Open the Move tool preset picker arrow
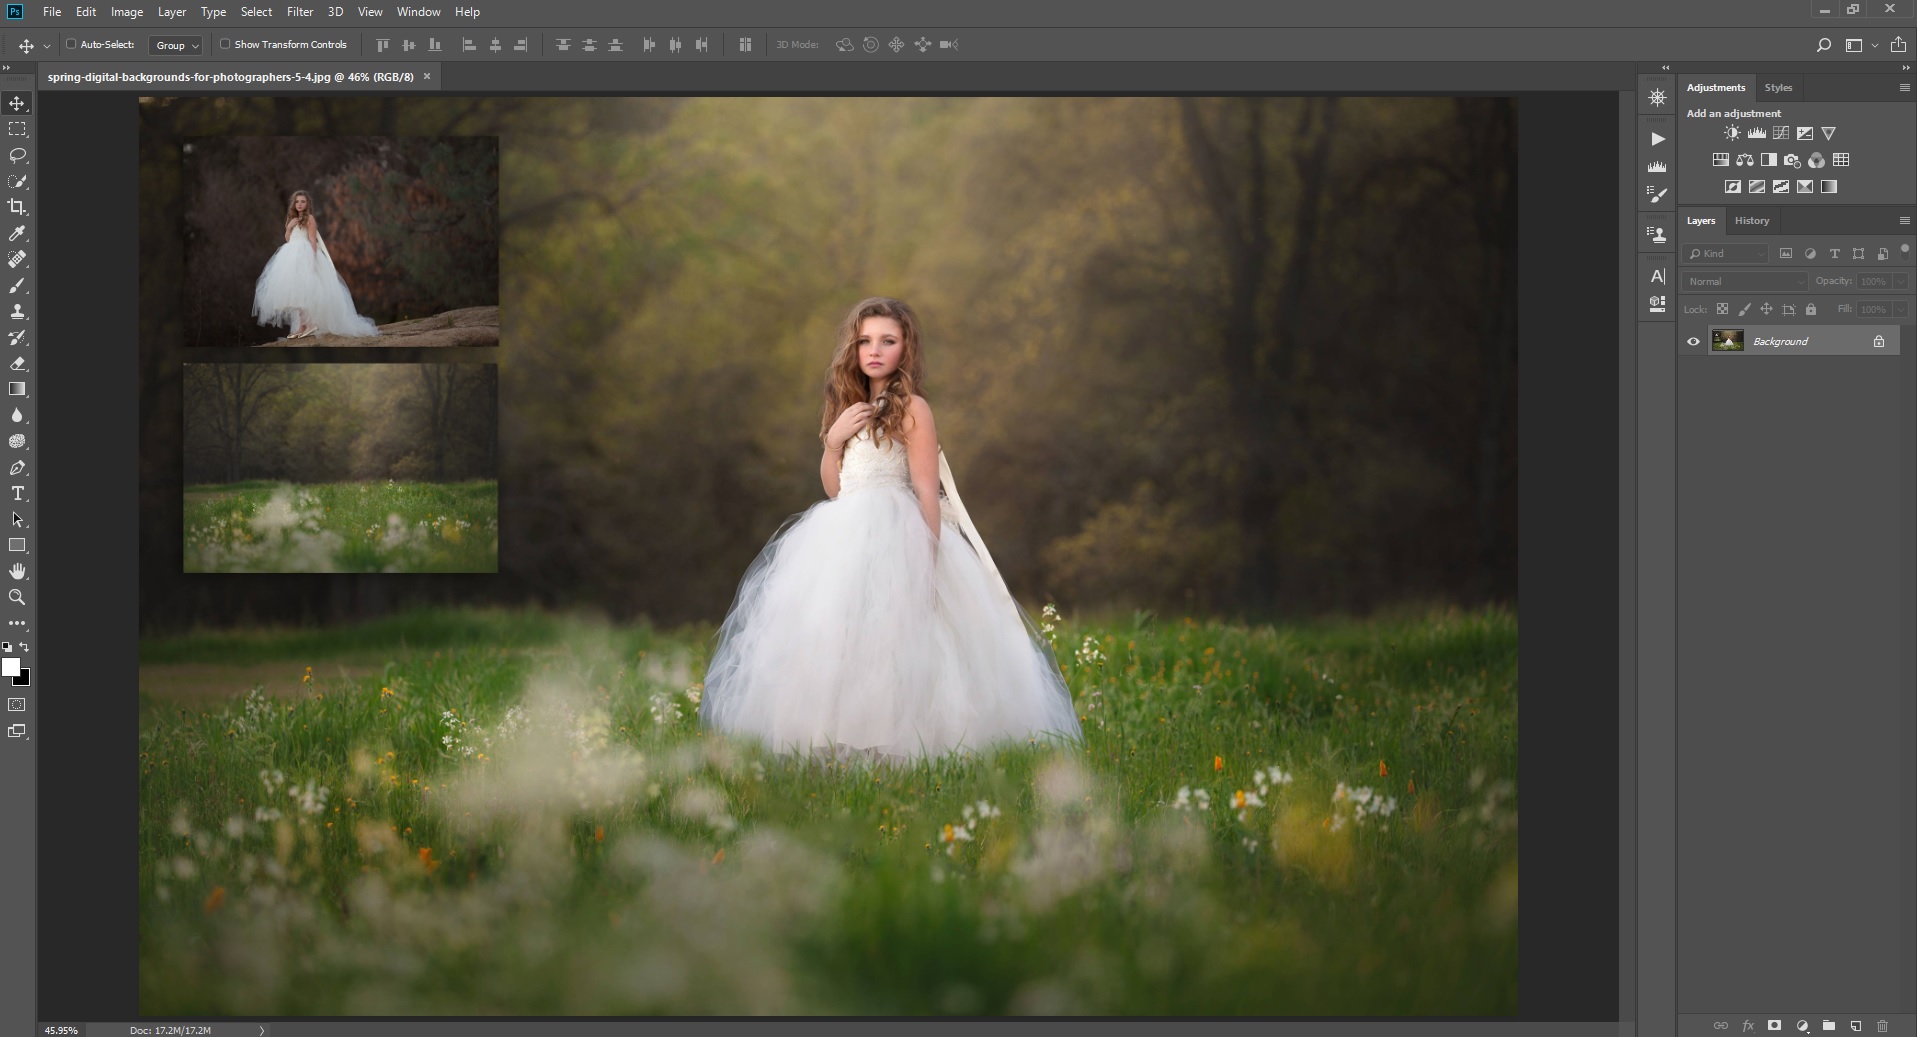Screen dimensions: 1917x1037 click(x=46, y=46)
